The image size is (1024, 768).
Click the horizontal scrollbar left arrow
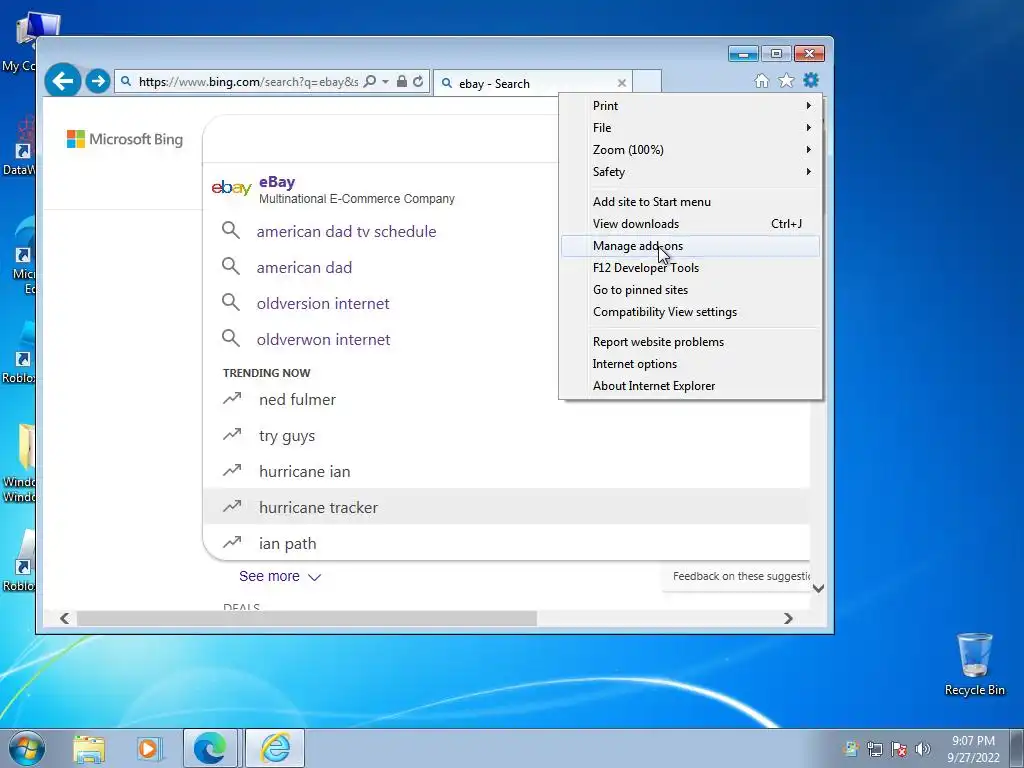pos(64,618)
